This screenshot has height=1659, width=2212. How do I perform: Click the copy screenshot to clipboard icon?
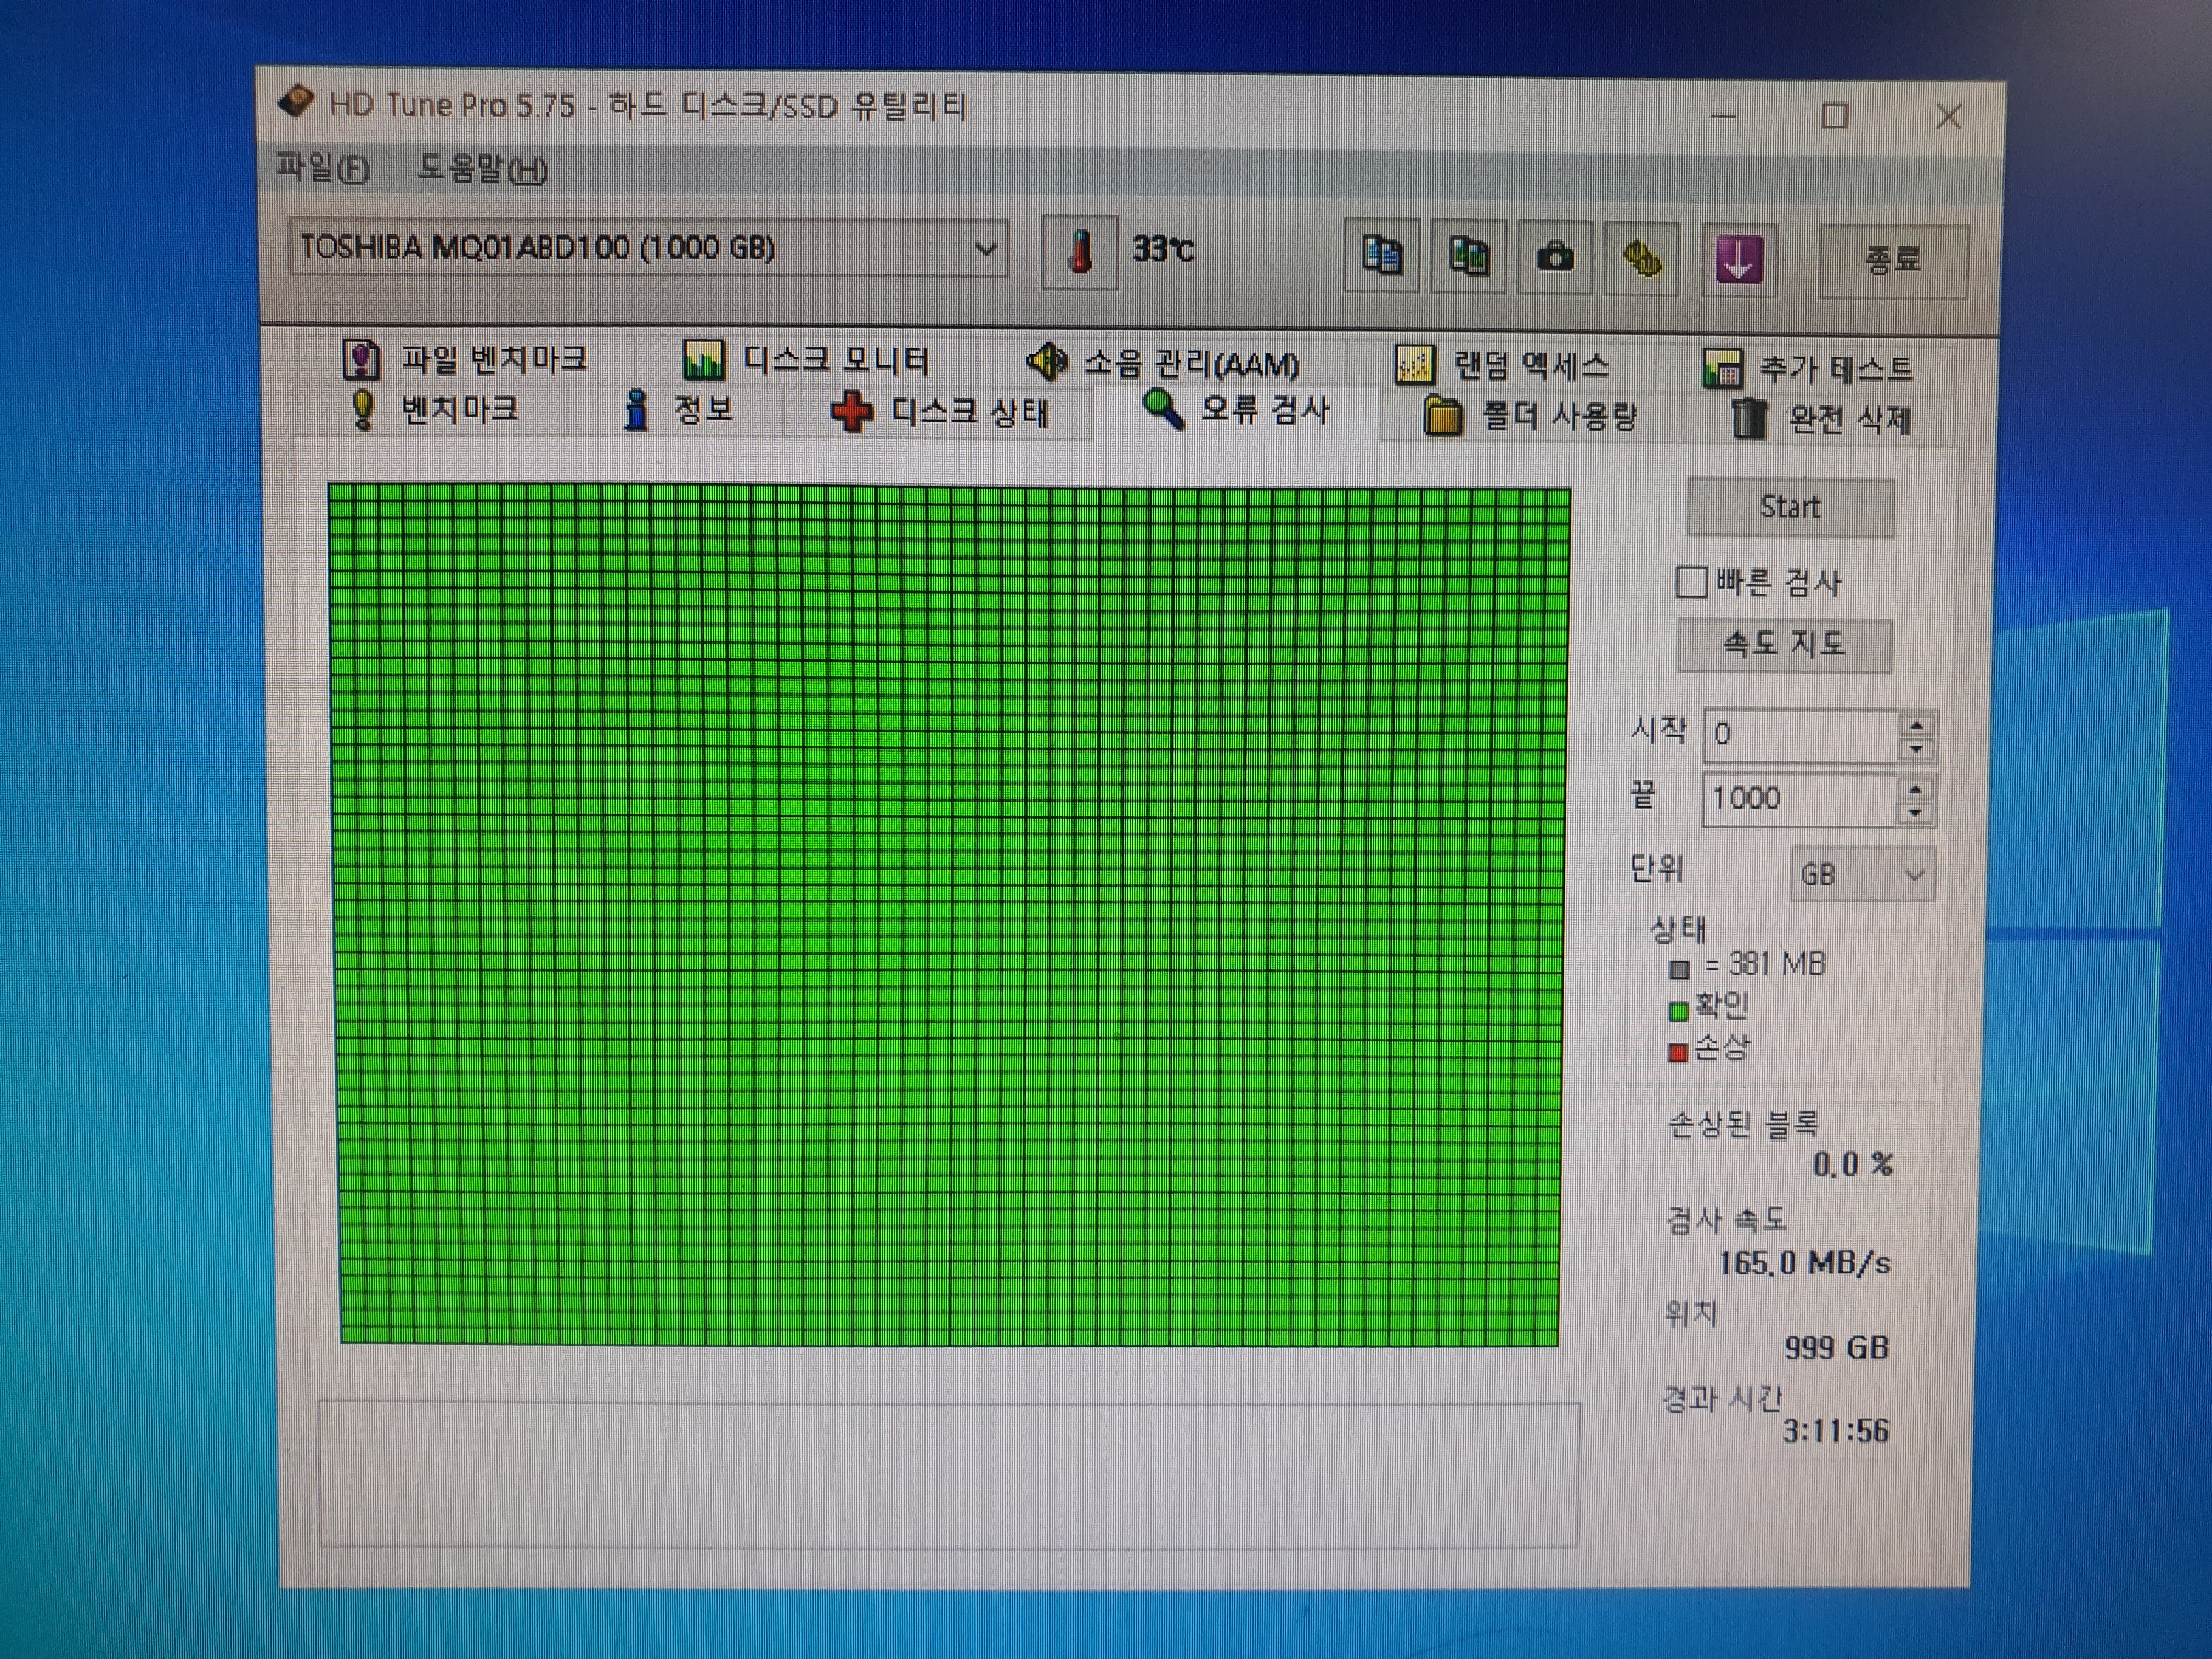[1468, 257]
